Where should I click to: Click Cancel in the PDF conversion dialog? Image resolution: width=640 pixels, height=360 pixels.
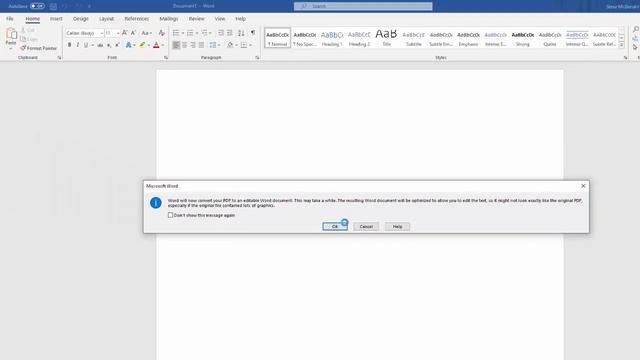tap(366, 227)
